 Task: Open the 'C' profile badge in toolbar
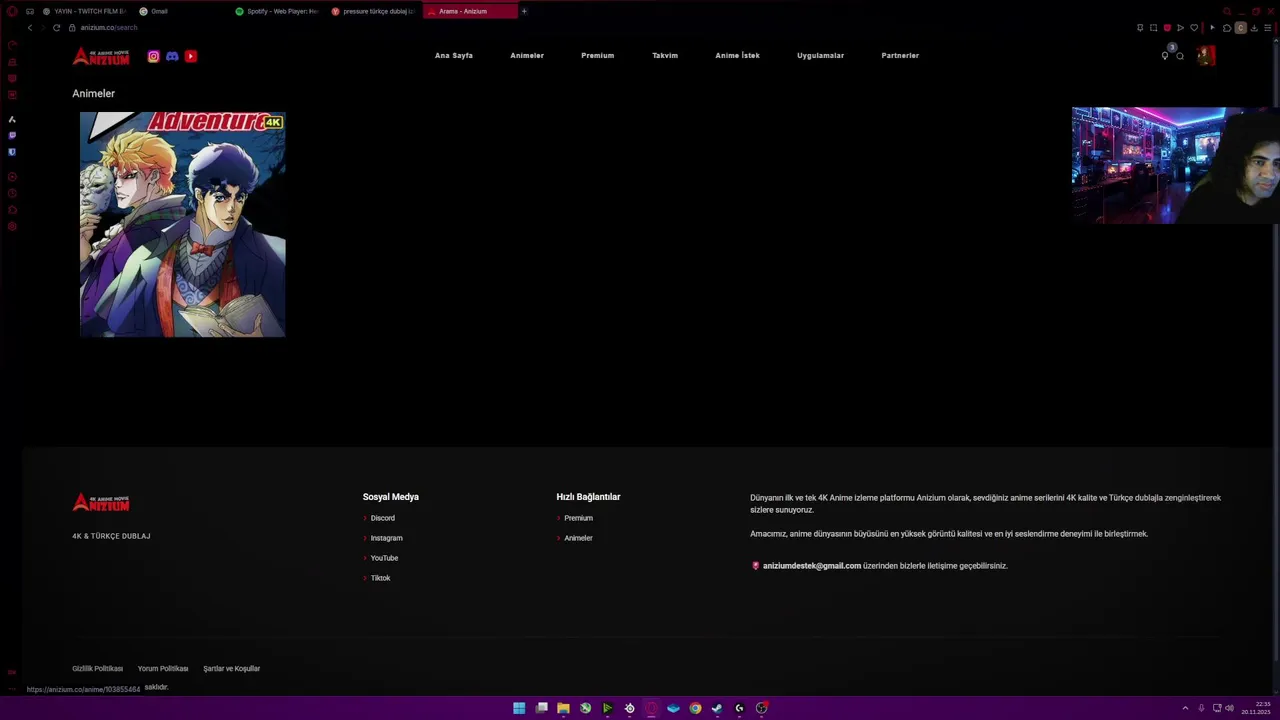(1241, 28)
